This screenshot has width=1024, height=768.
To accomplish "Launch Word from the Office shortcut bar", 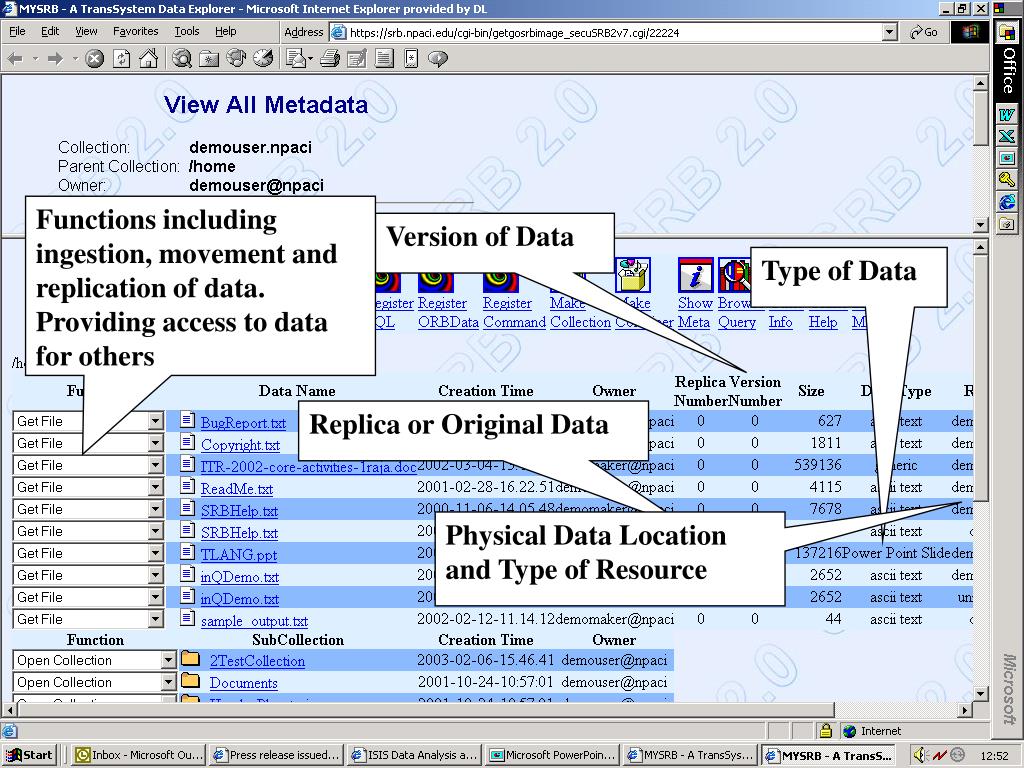I will click(1006, 114).
